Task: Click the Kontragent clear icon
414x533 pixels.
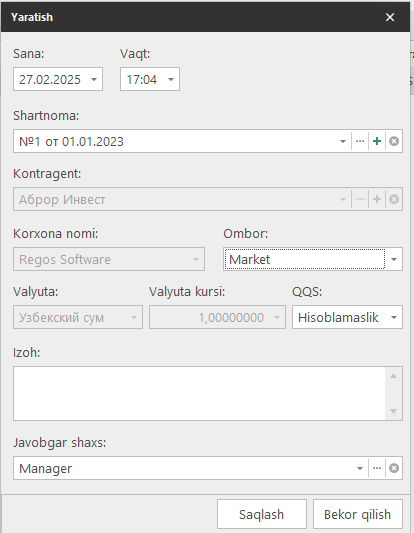Action: click(x=394, y=199)
